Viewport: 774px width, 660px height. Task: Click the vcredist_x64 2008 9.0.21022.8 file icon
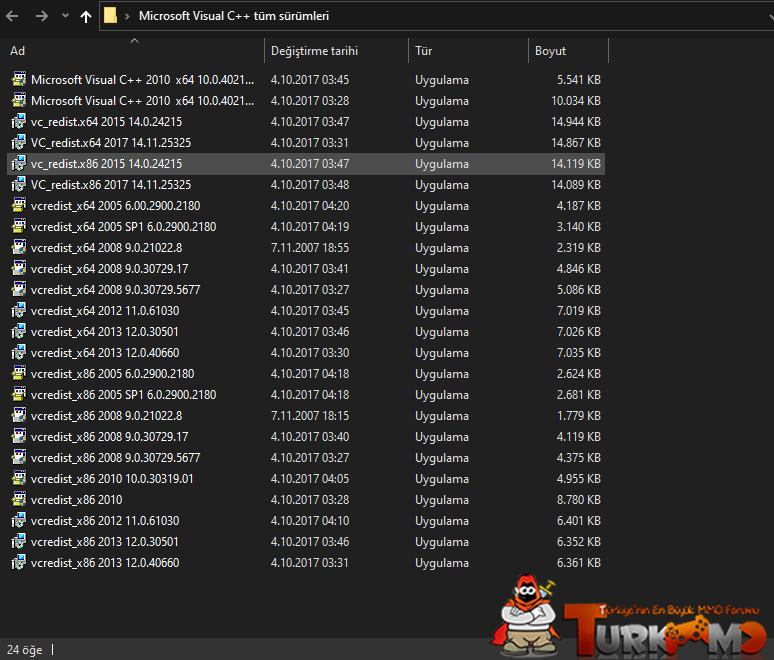click(19, 247)
